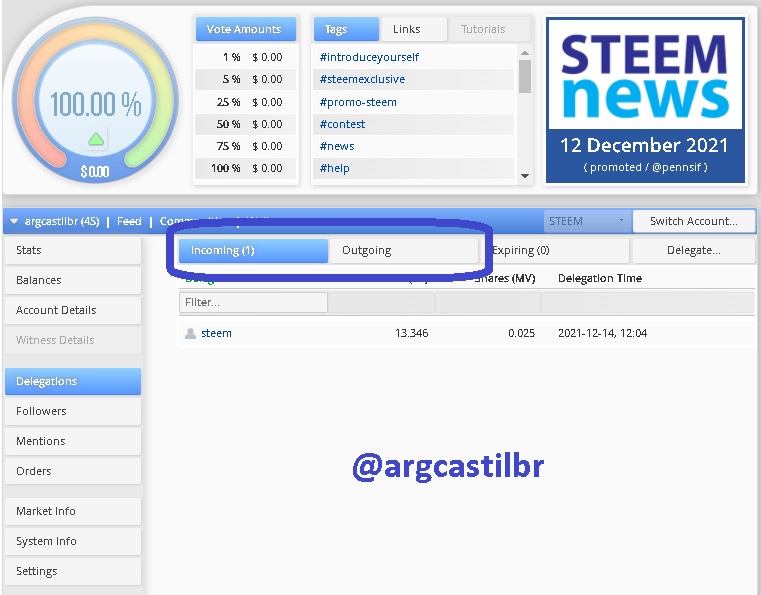
Task: Select the Outgoing delegations tab
Action: click(x=404, y=250)
